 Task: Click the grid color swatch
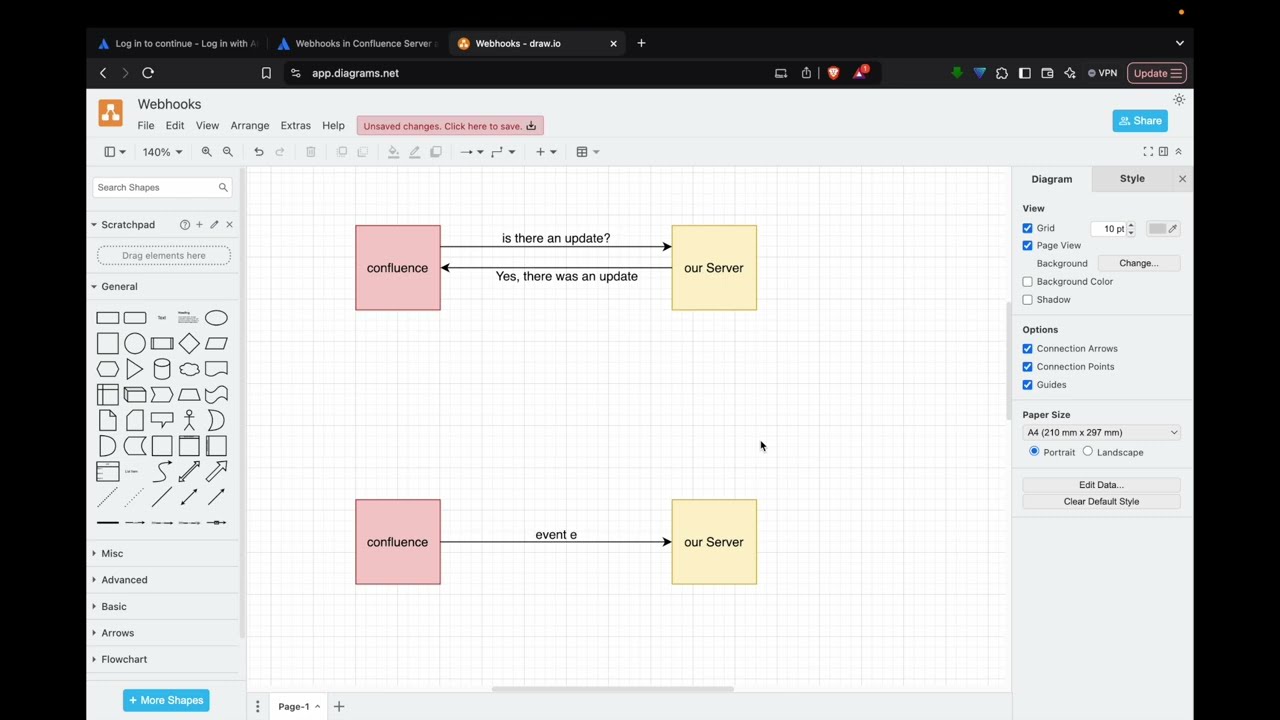pos(1163,229)
